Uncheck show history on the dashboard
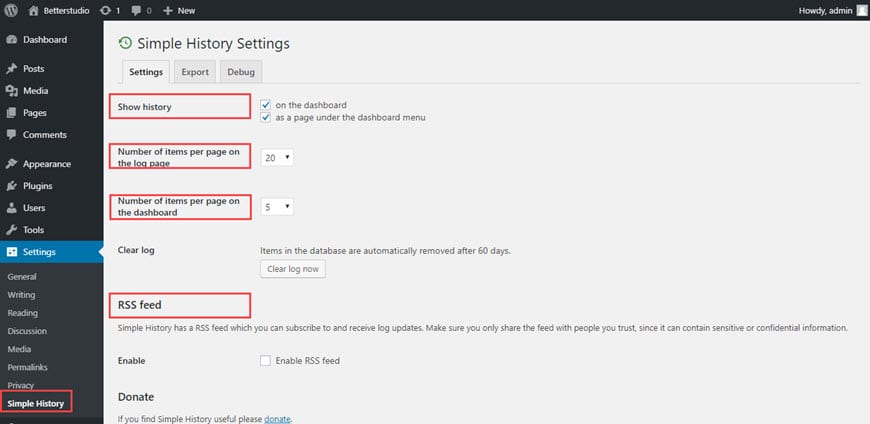870x424 pixels. [266, 105]
